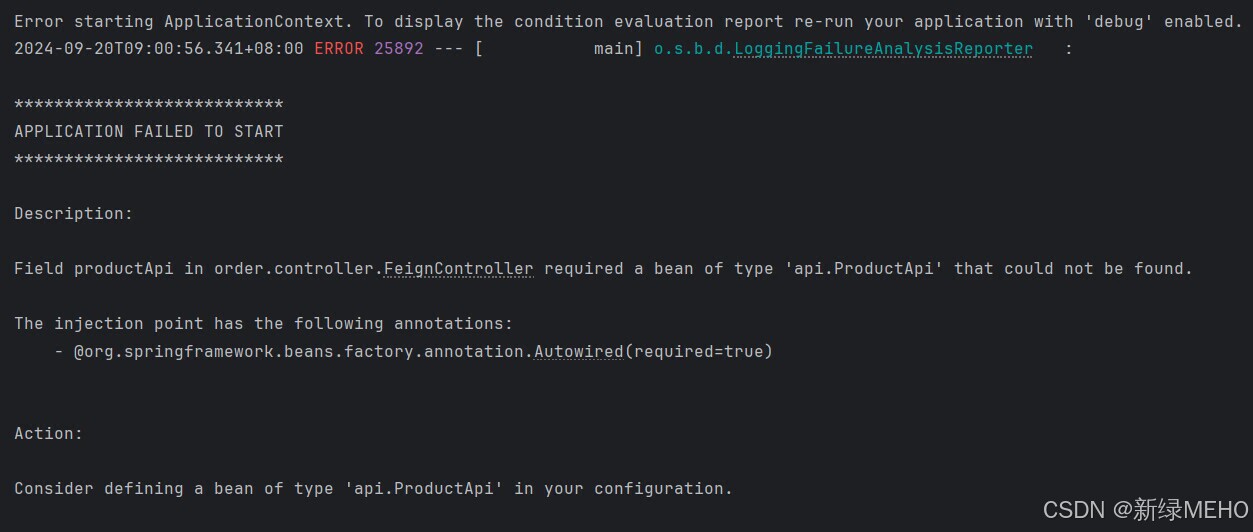Click the asterisk row below APPLICATION FAILED
This screenshot has height=532, width=1253.
[x=149, y=160]
